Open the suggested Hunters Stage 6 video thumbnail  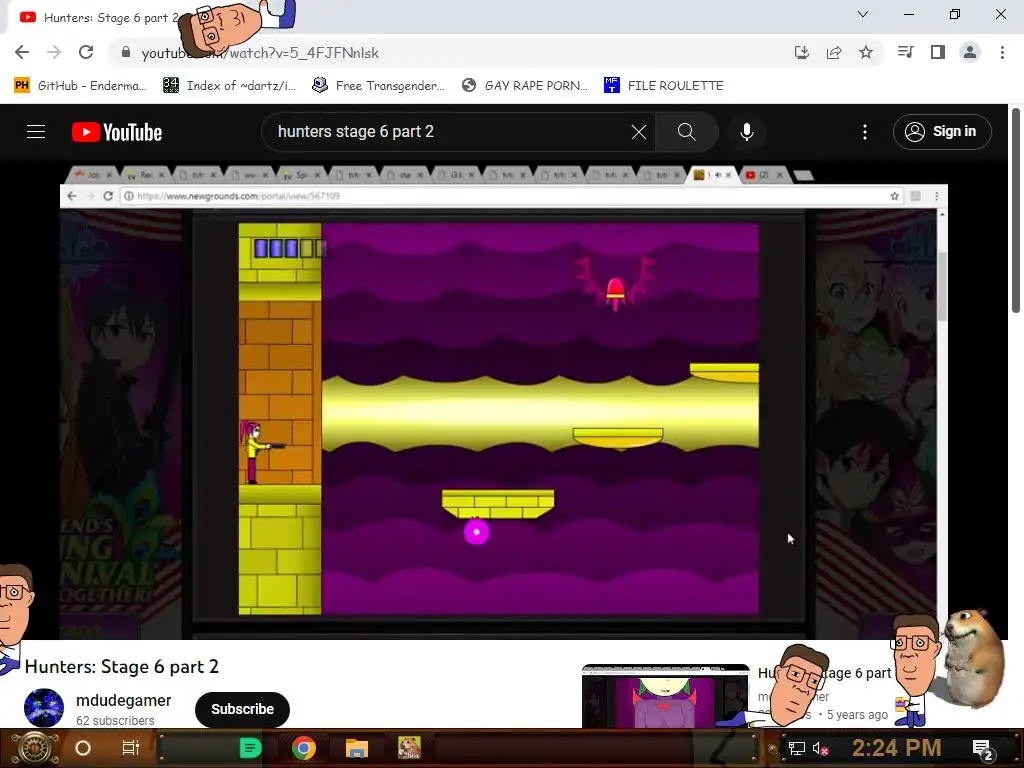tap(665, 696)
